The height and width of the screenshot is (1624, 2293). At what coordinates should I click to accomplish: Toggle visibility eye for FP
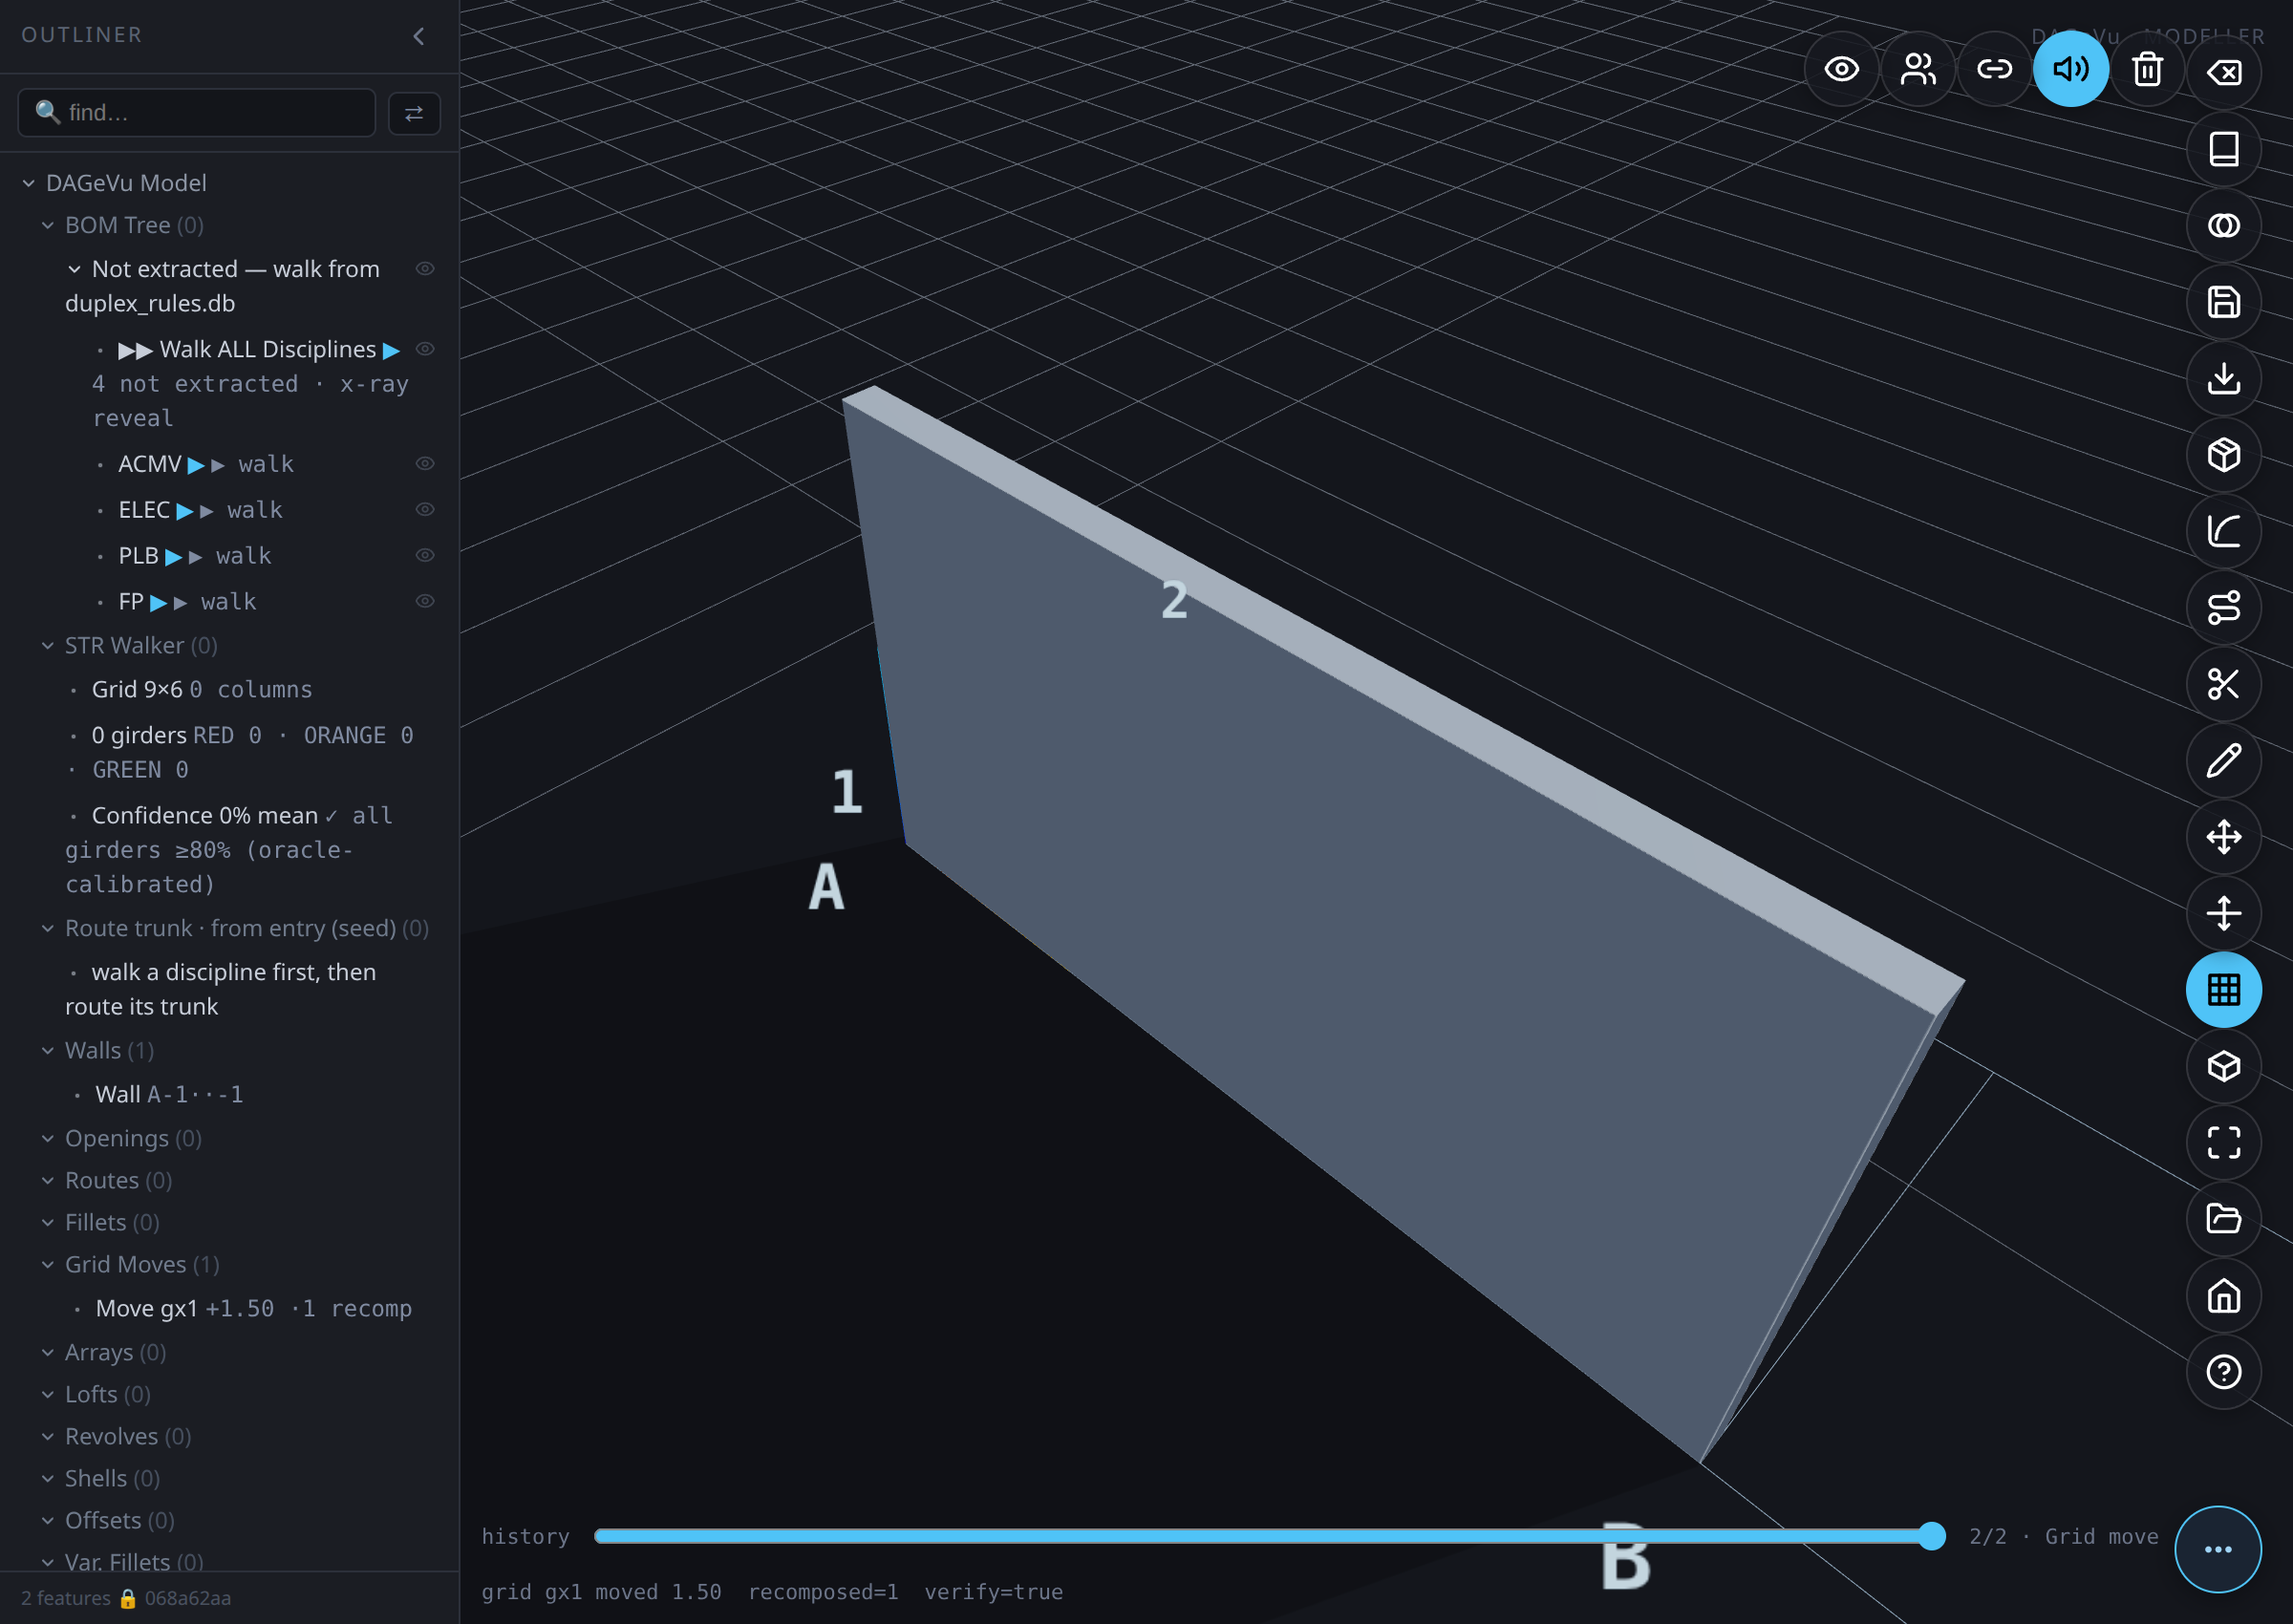pyautogui.click(x=425, y=602)
